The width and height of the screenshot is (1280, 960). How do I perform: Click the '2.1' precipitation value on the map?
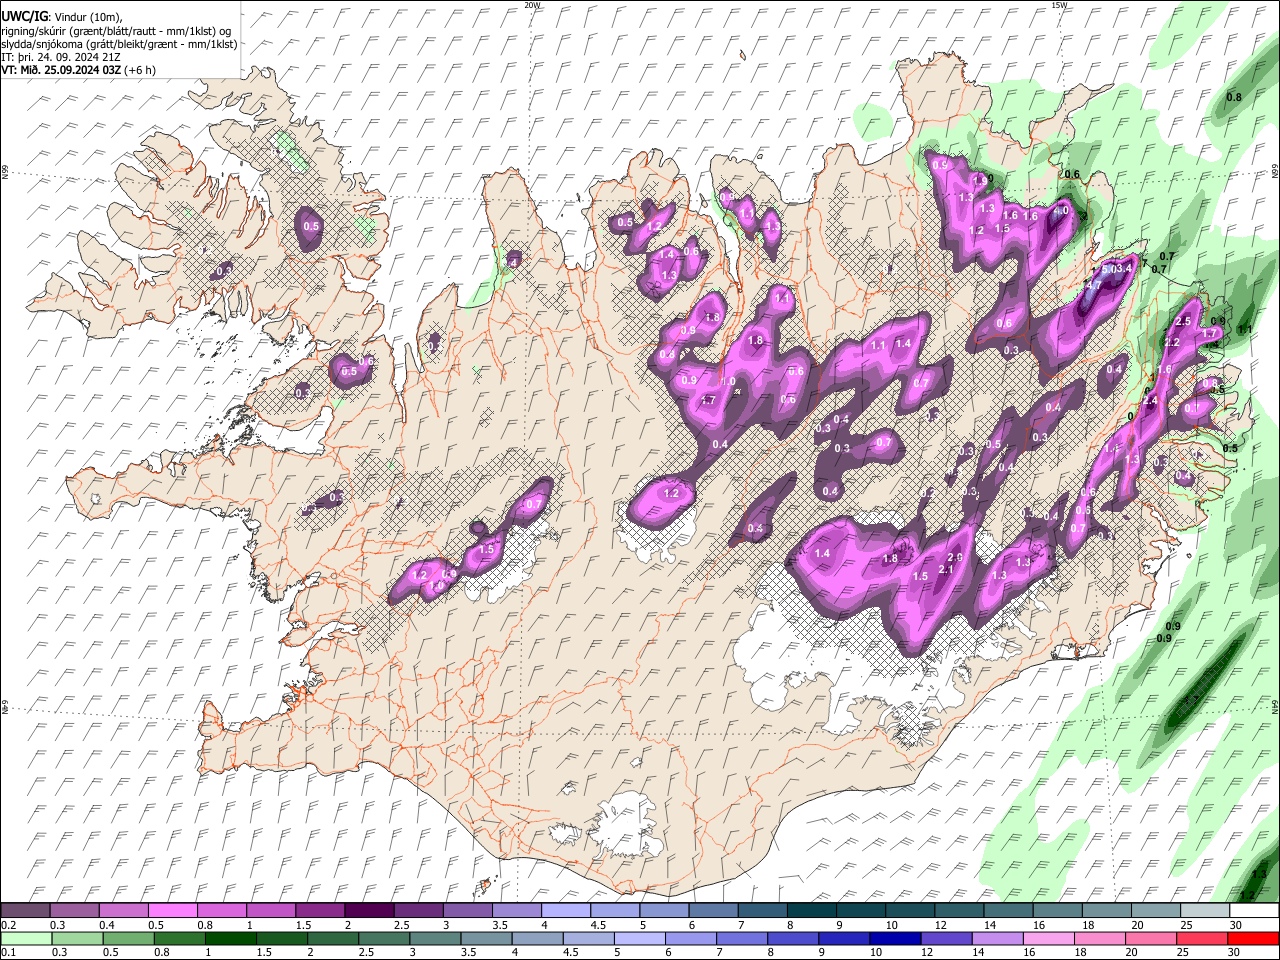pyautogui.click(x=945, y=570)
